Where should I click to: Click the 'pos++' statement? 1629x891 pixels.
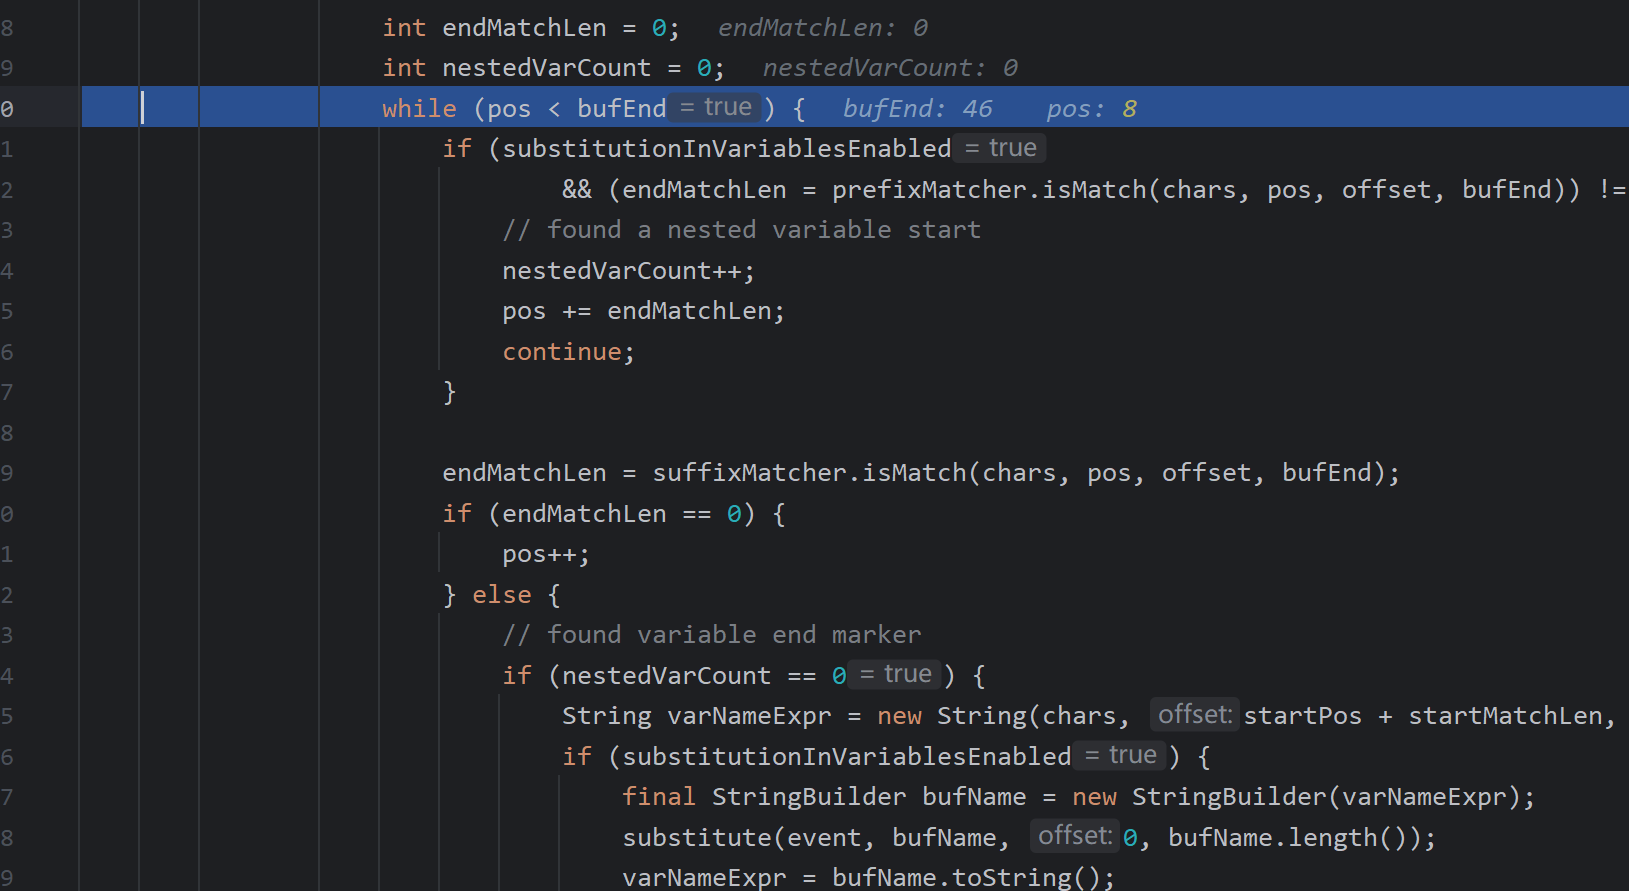(x=545, y=554)
